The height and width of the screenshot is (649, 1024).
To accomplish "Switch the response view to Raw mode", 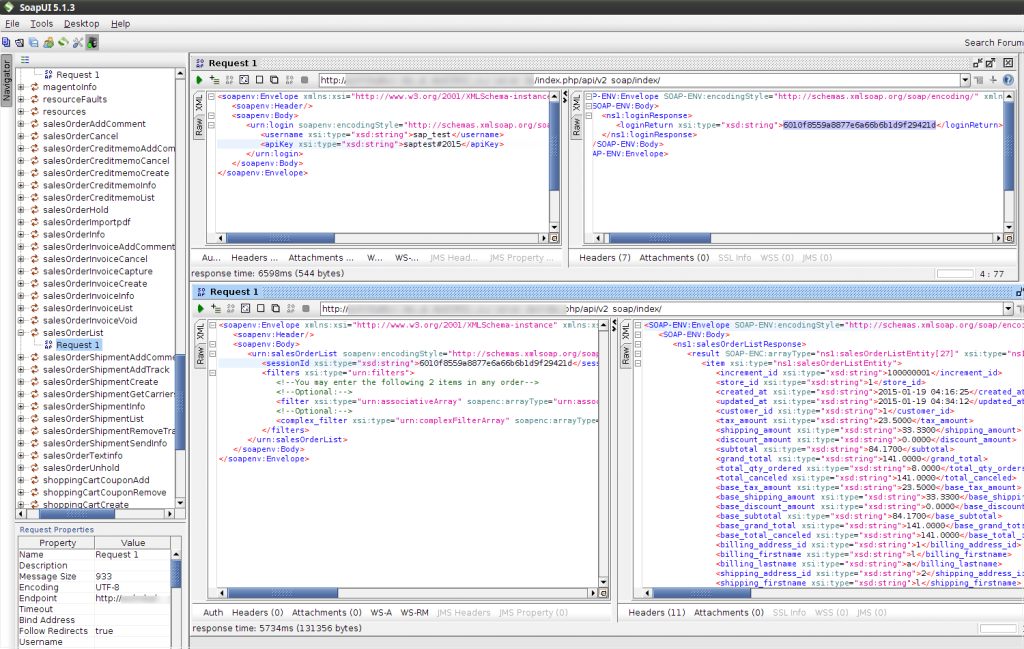I will pyautogui.click(x=578, y=127).
